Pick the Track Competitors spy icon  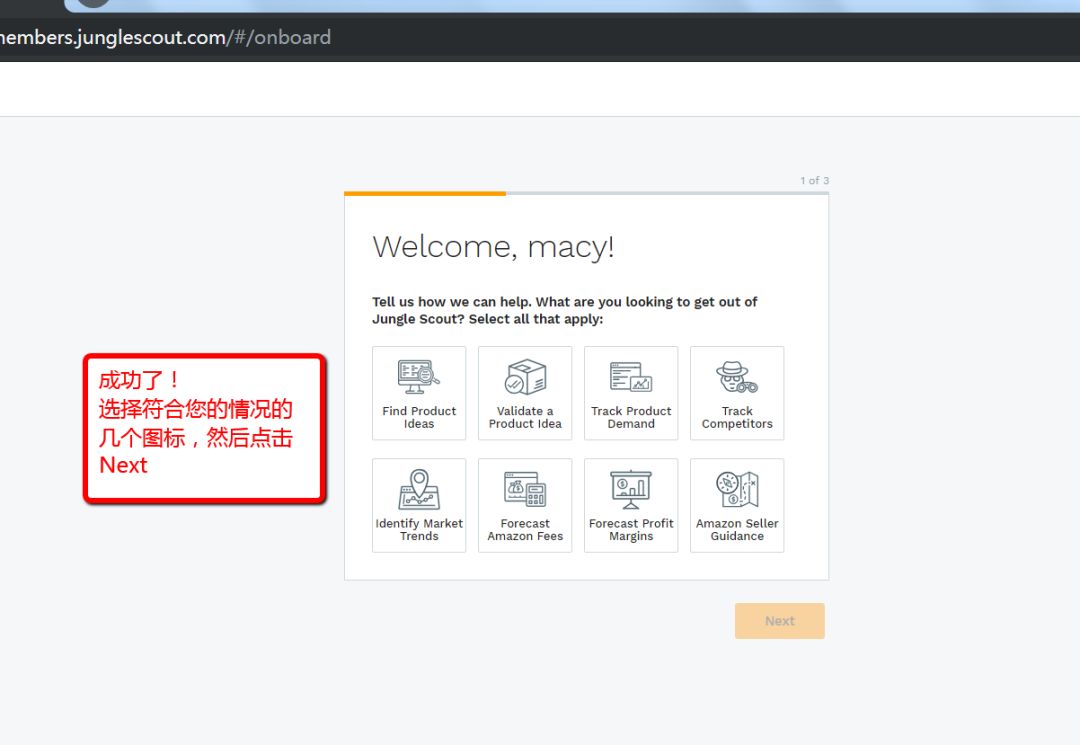(737, 377)
